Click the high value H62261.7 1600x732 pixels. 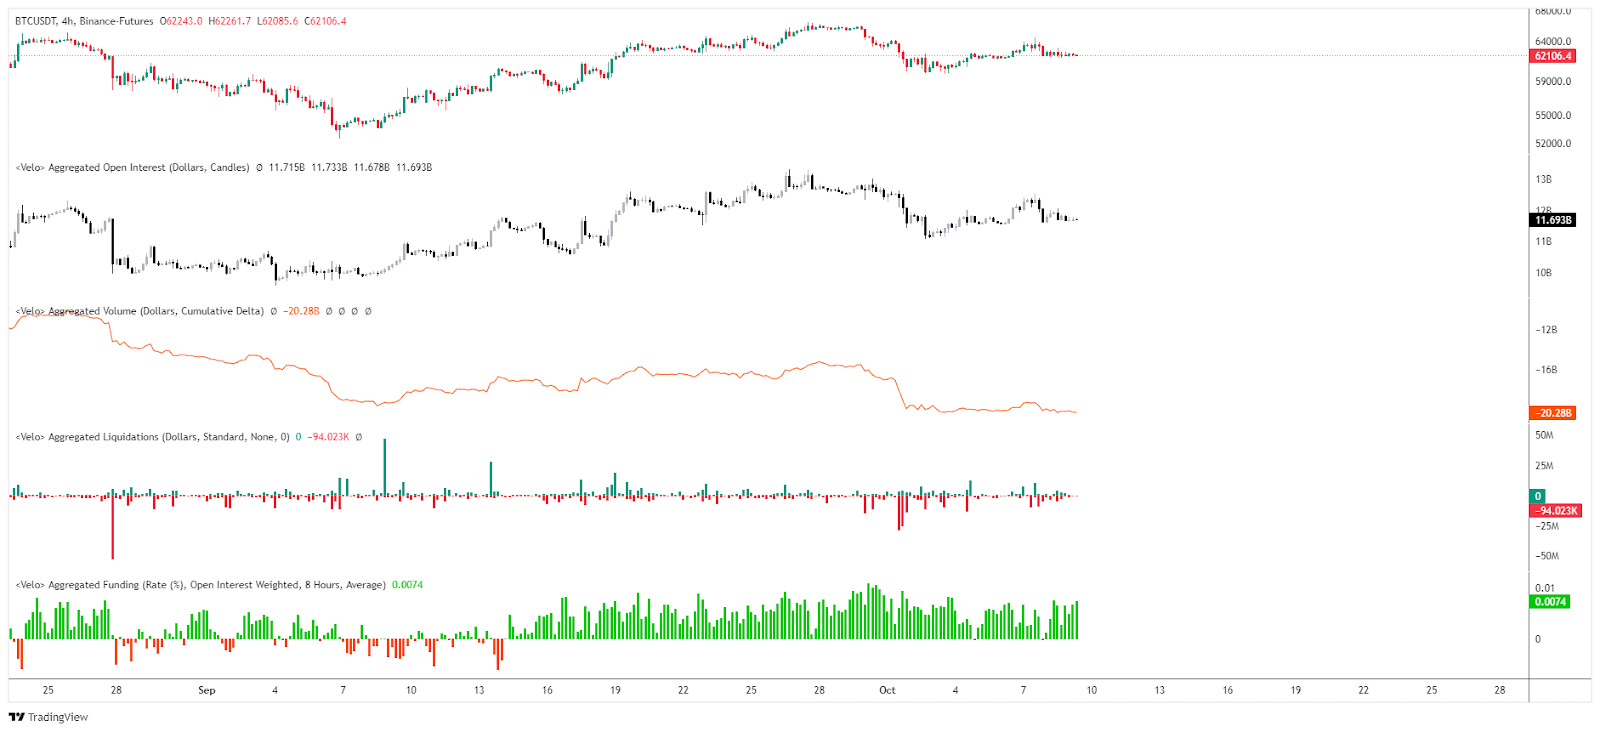pos(230,21)
